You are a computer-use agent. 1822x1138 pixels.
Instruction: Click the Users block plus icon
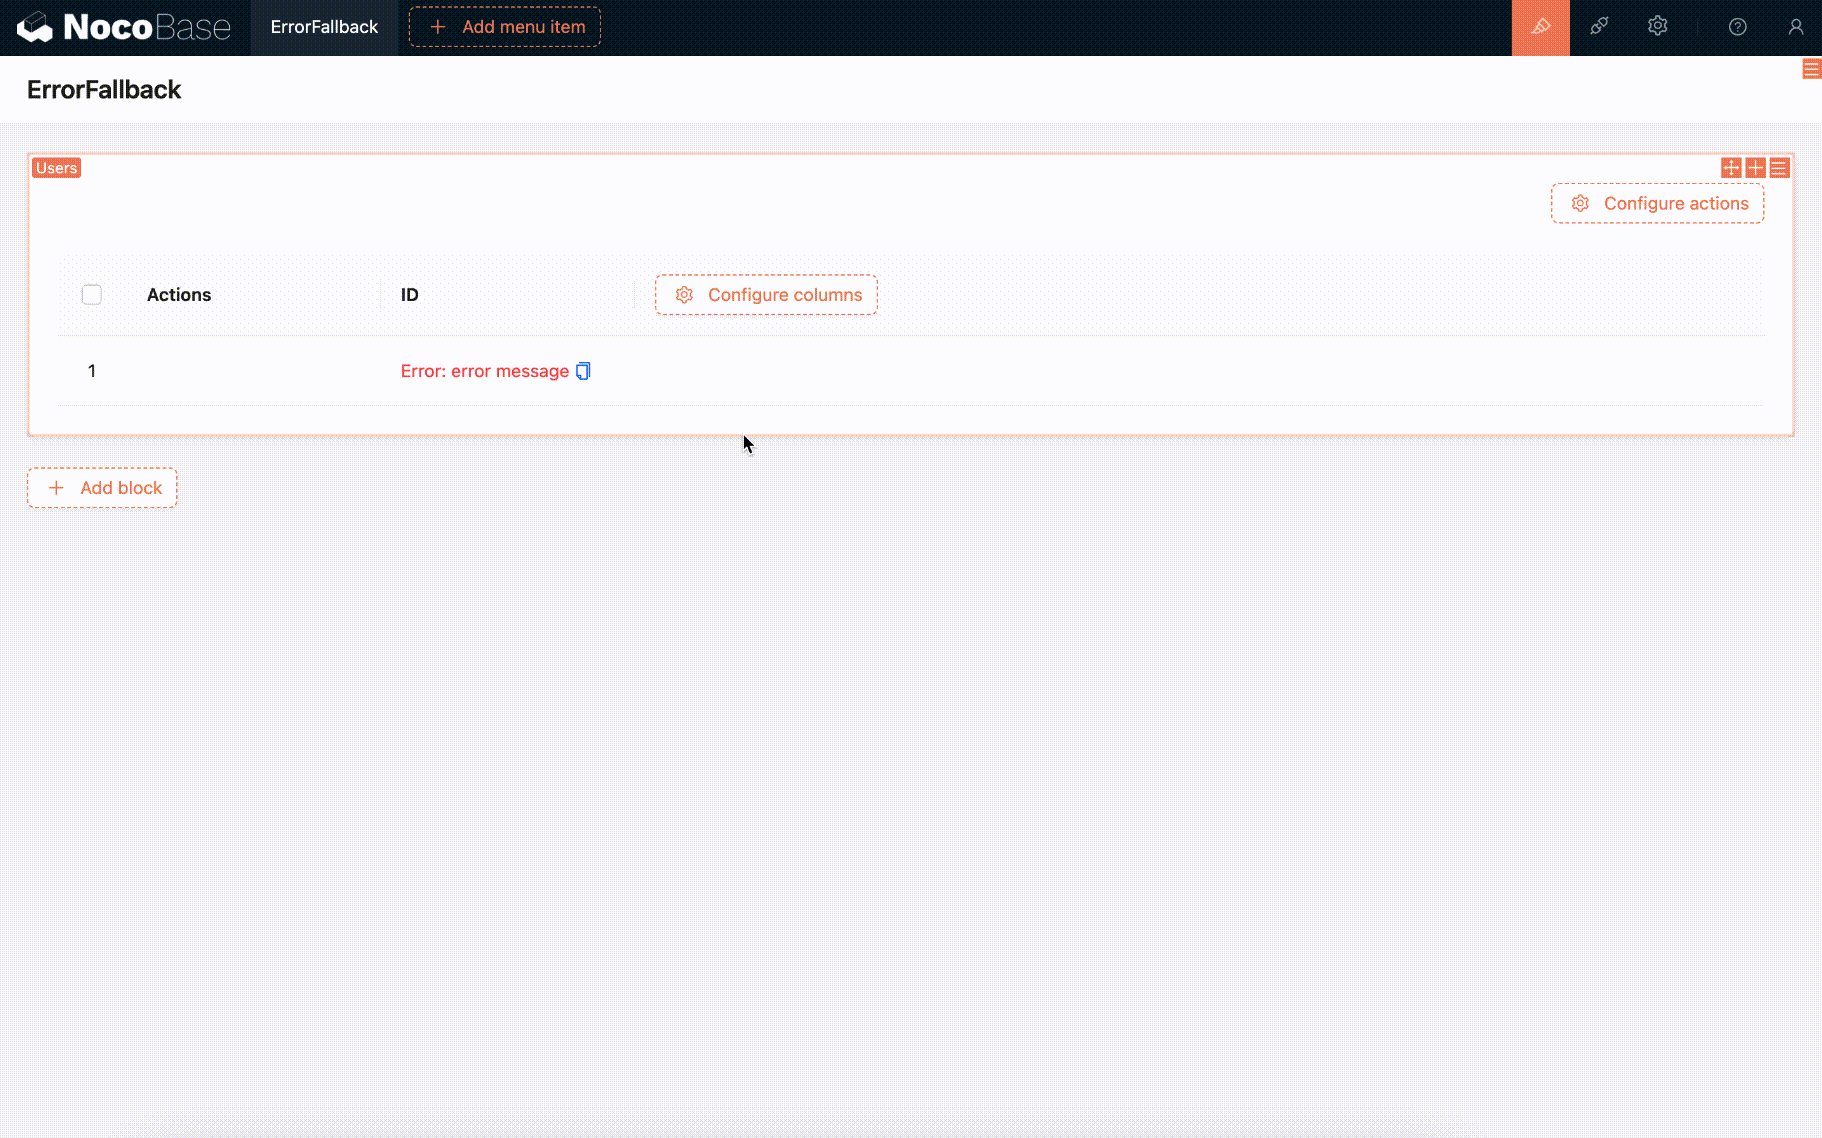click(x=1755, y=168)
